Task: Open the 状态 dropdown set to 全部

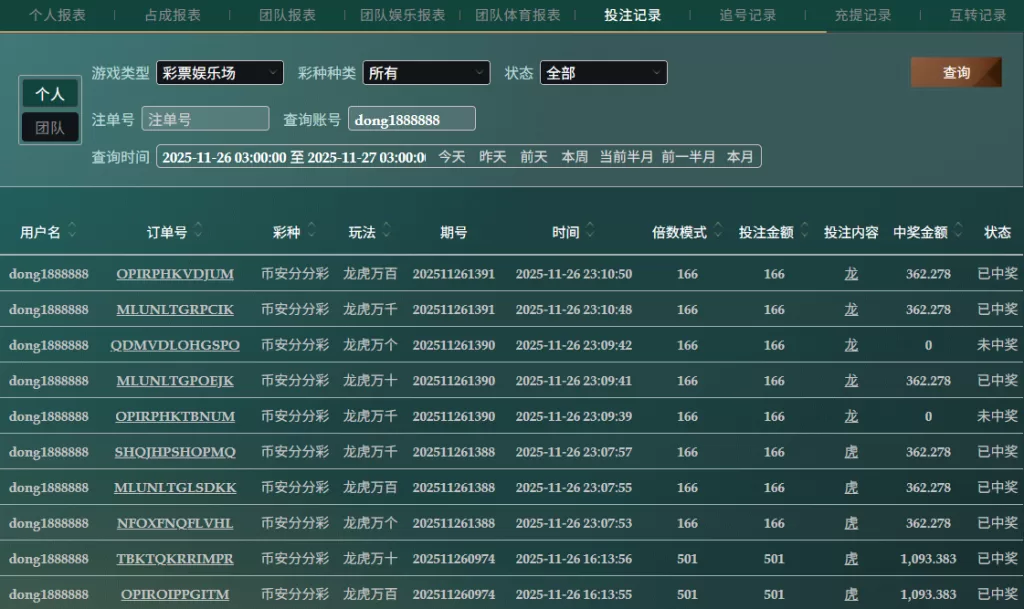Action: (603, 73)
